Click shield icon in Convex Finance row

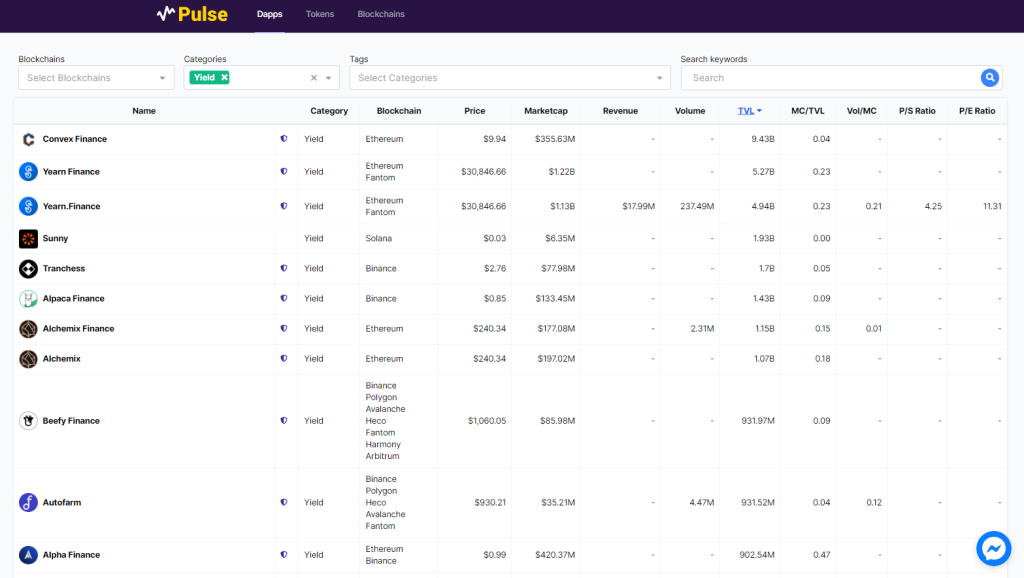tap(283, 138)
